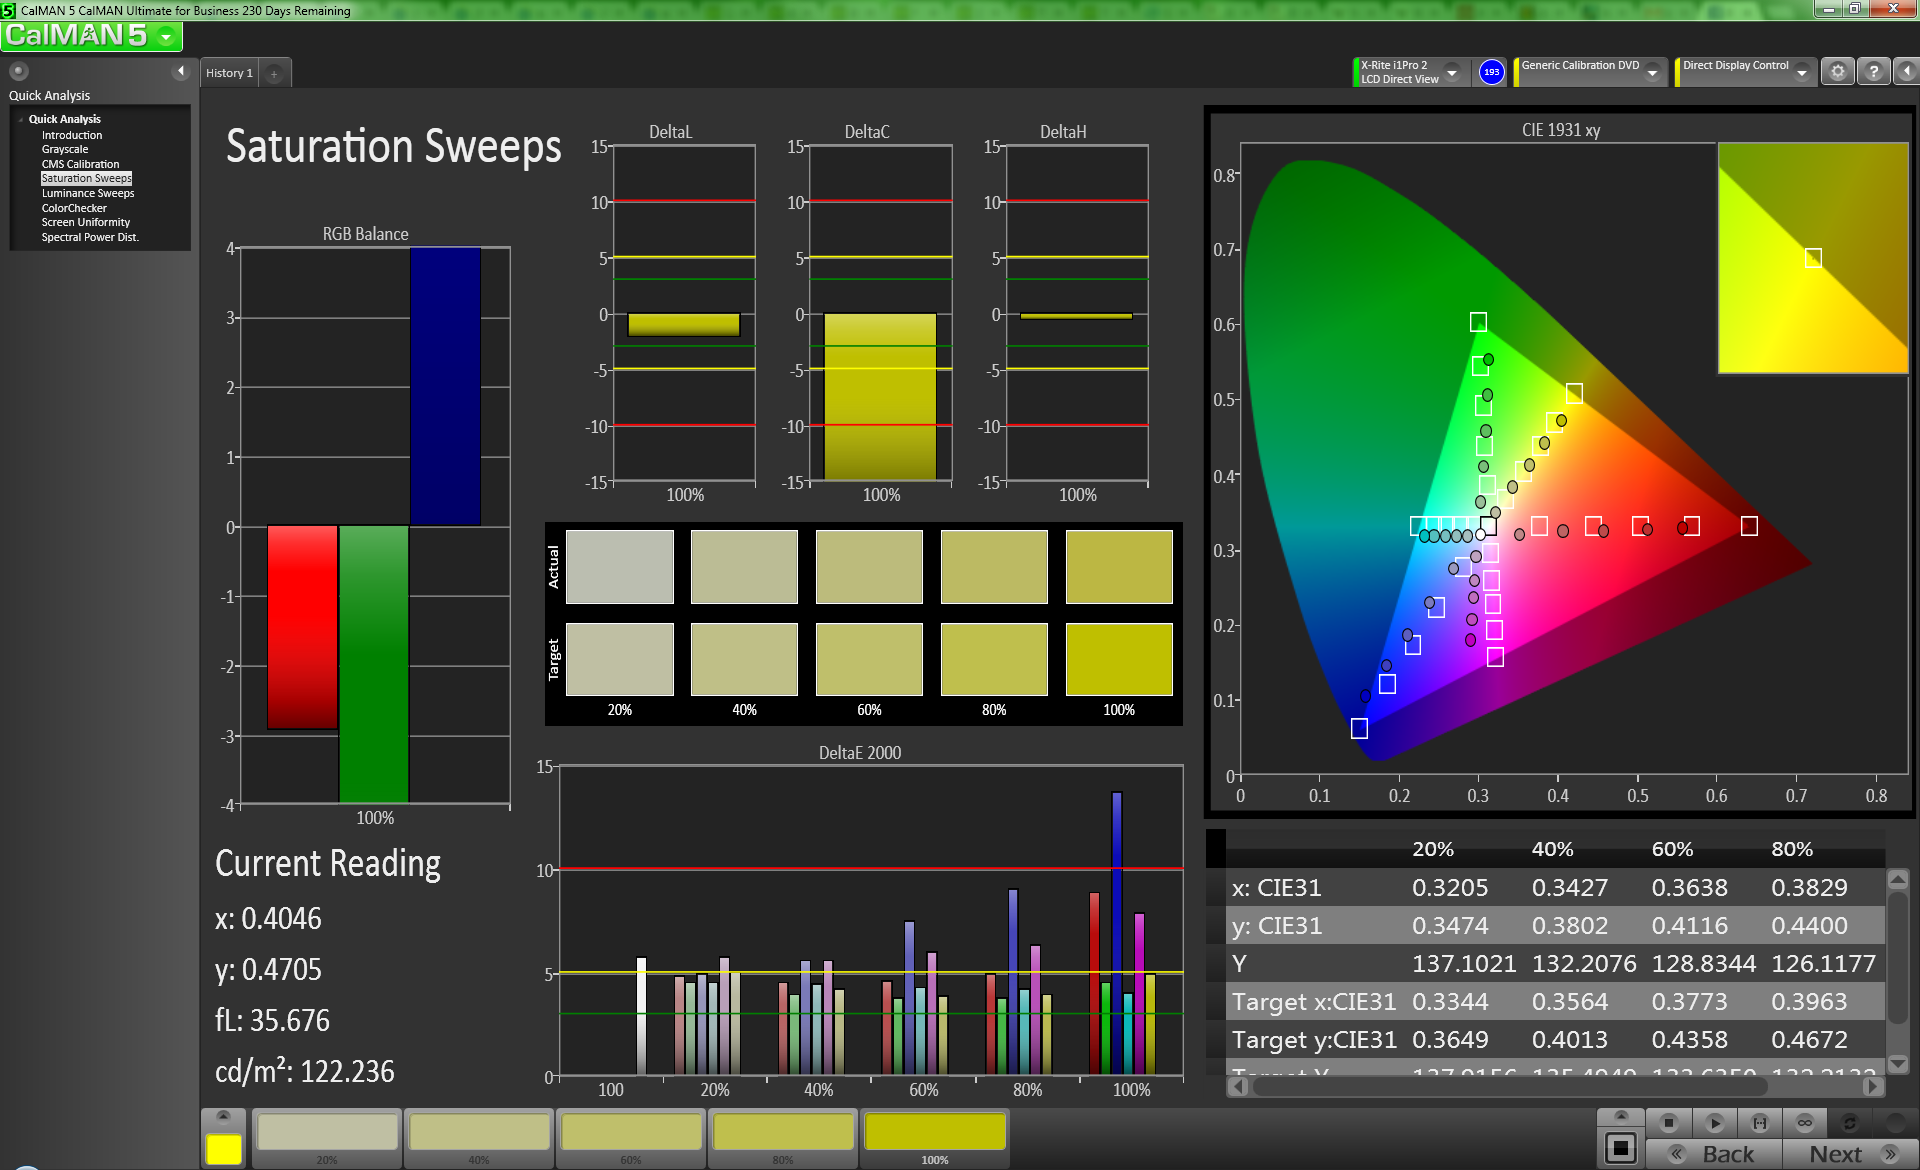Viewport: 1920px width, 1170px height.
Task: Open the CalMAN 5 main menu dropdown
Action: pyautogui.click(x=166, y=37)
